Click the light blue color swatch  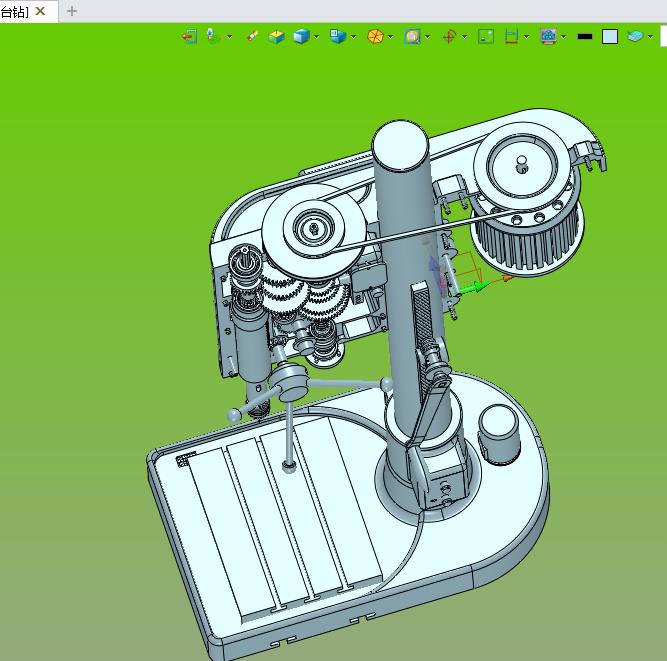click(x=610, y=37)
